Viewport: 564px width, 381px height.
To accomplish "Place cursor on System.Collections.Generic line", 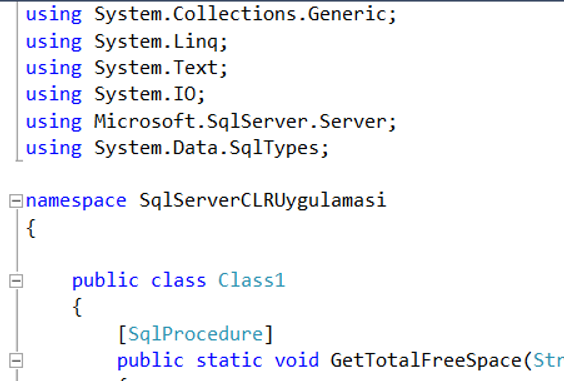I will tap(211, 15).
